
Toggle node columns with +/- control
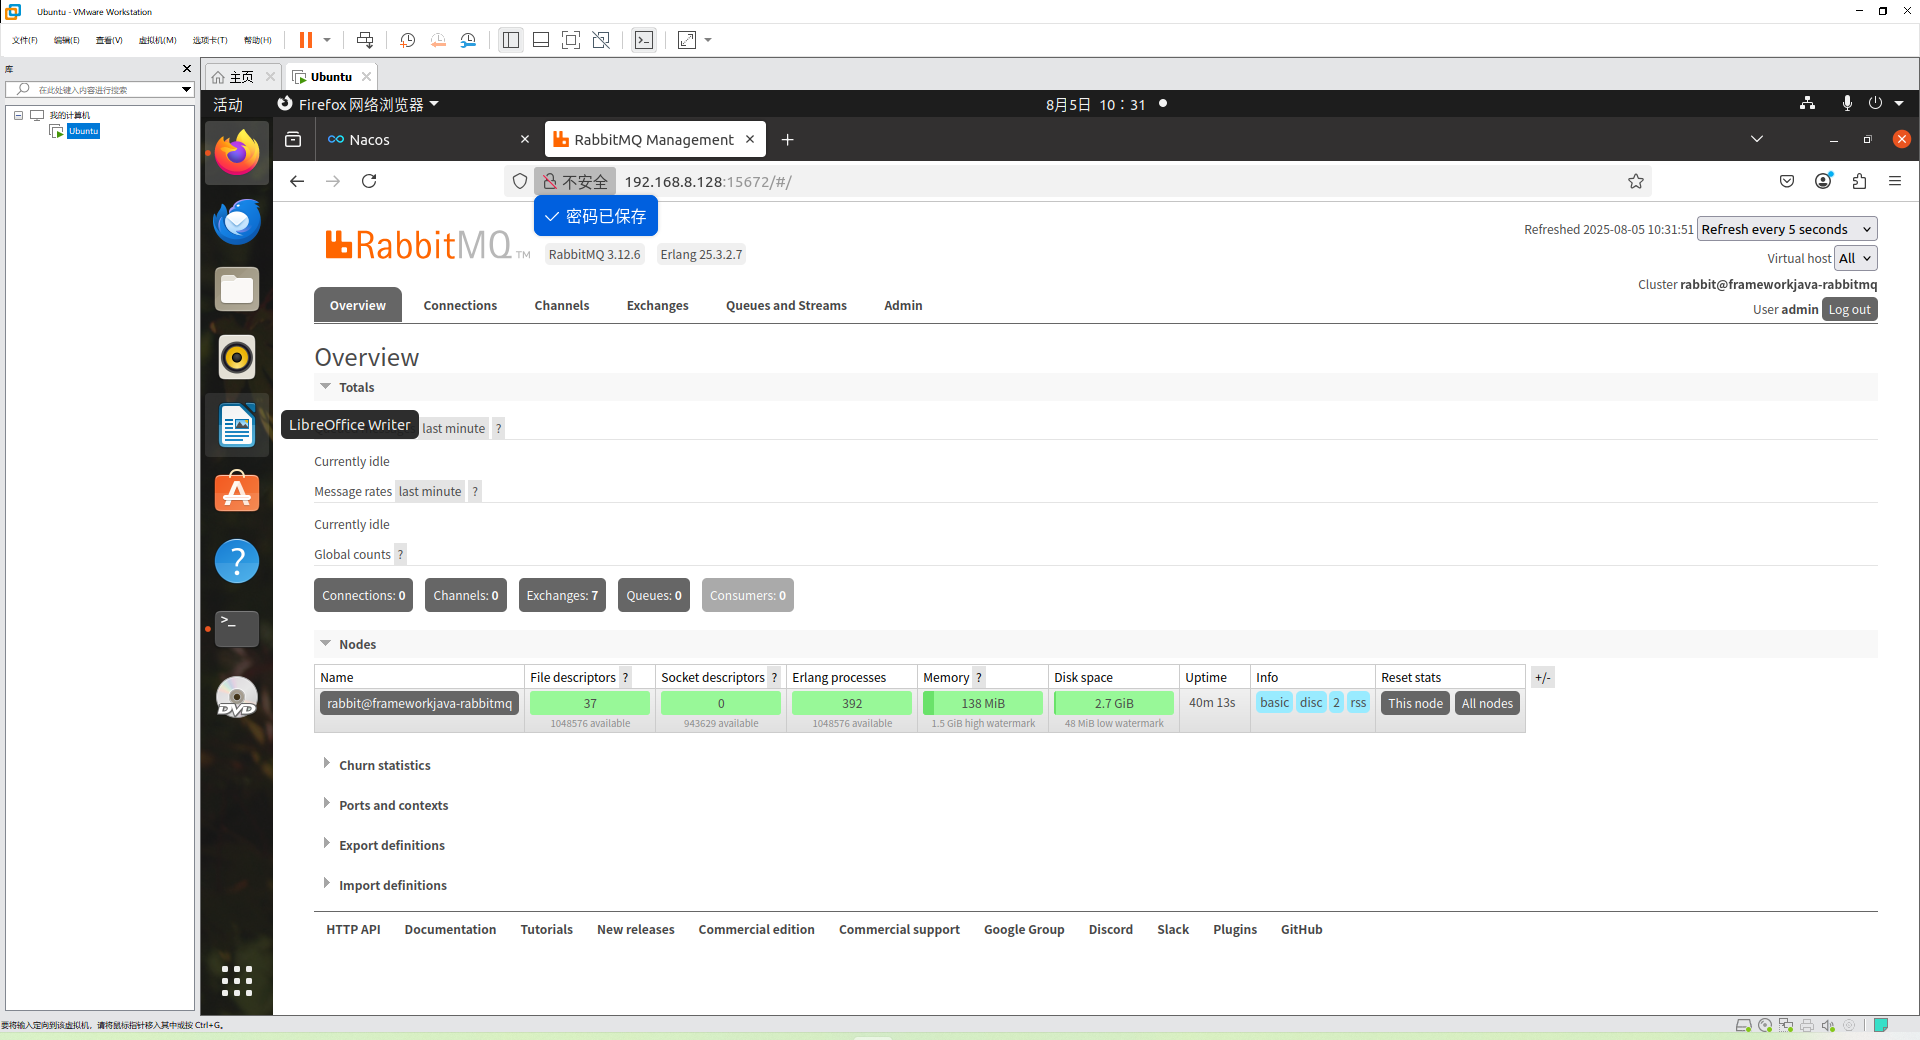[x=1543, y=678]
